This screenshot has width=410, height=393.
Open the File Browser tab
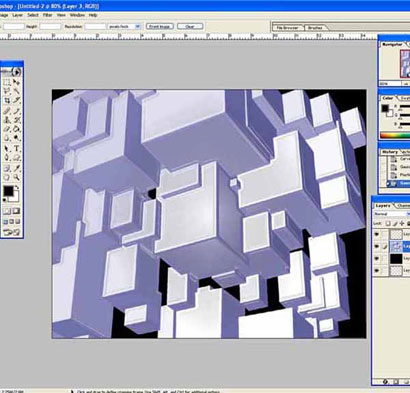(x=288, y=28)
